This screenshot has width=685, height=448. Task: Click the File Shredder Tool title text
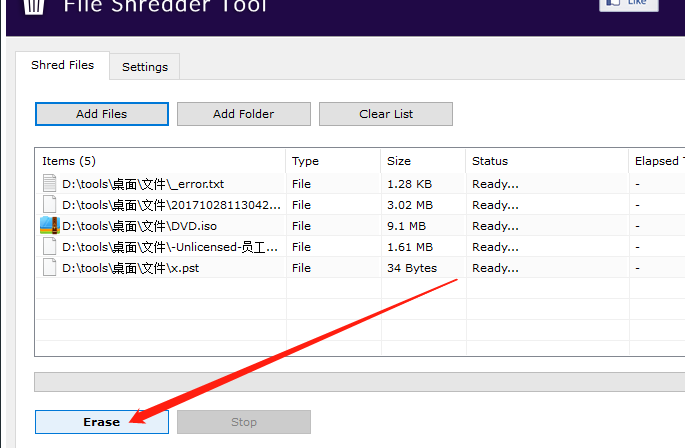(165, 6)
